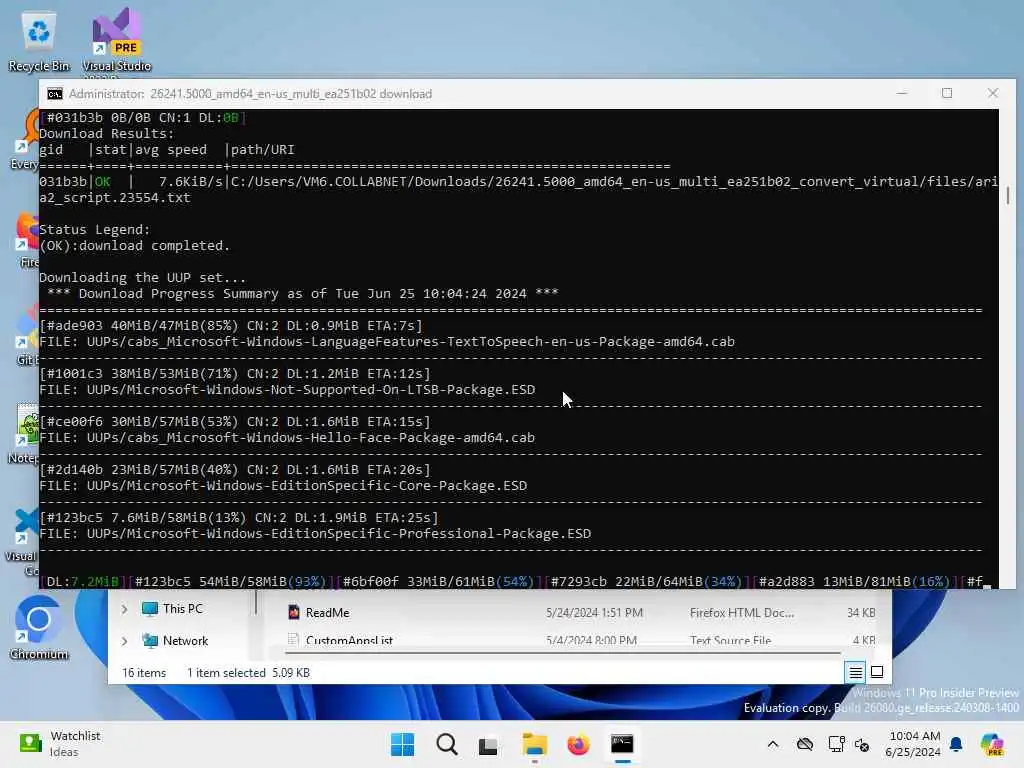This screenshot has height=768, width=1024.
Task: Click the TextToSpeech cab file line
Action: pos(387,342)
